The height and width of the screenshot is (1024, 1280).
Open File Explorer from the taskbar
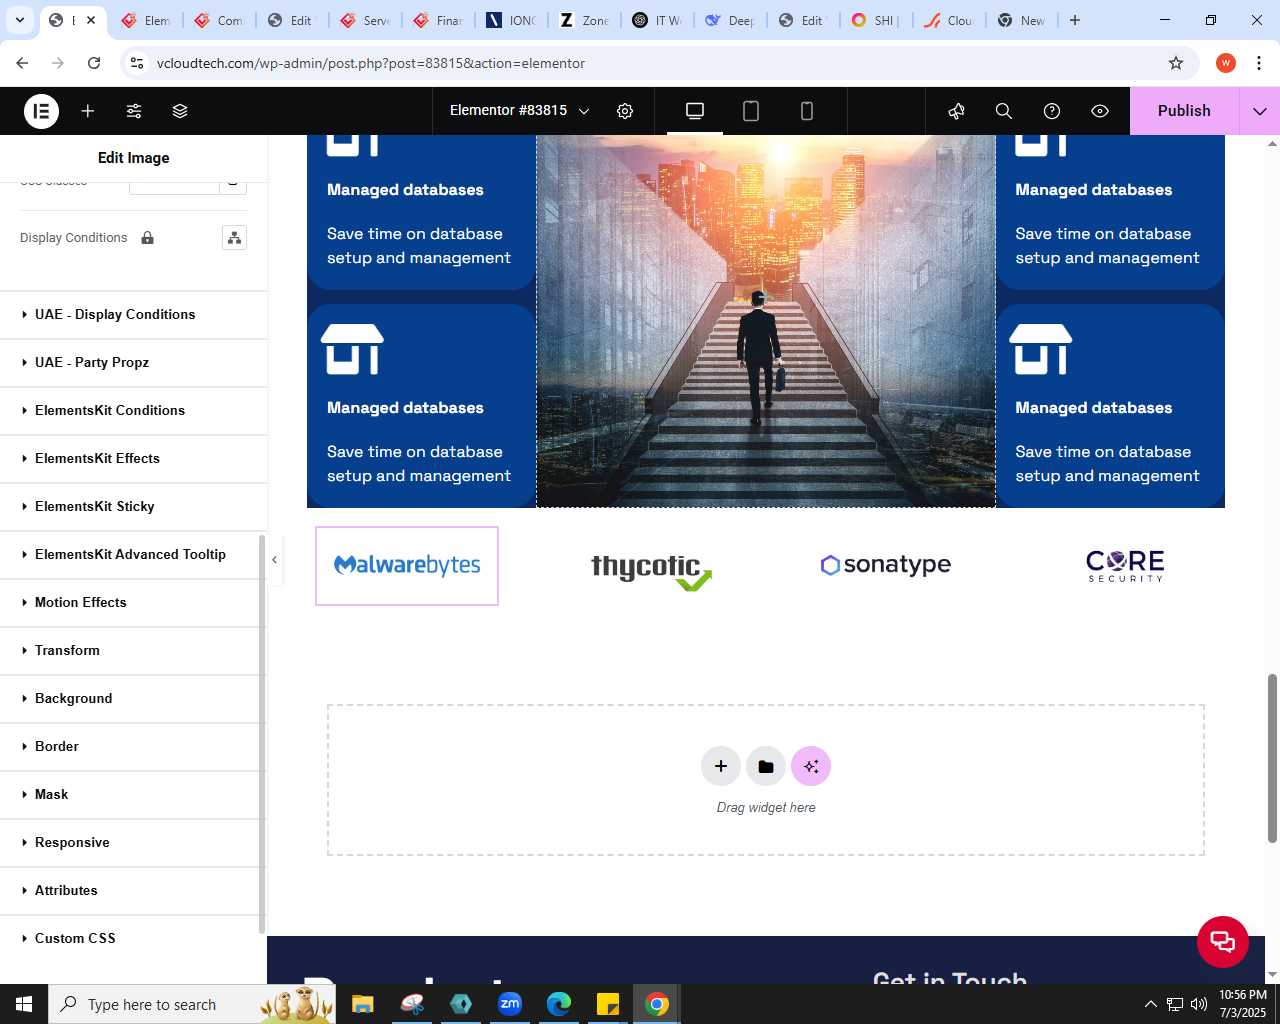(x=363, y=1004)
